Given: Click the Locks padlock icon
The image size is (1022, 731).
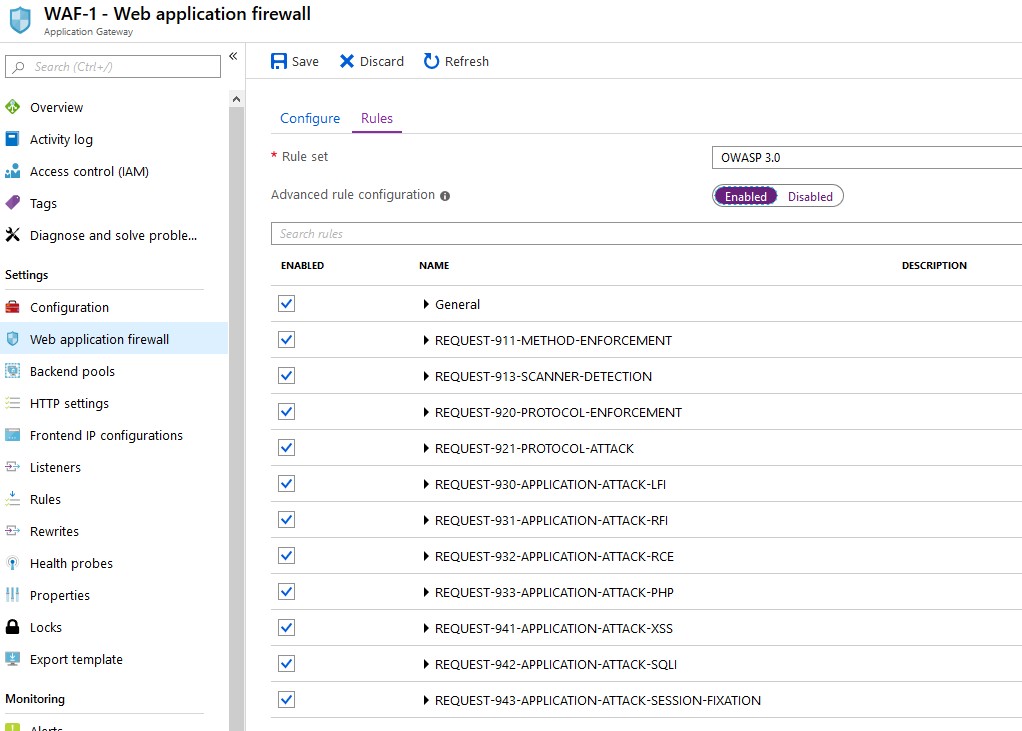Looking at the screenshot, I should tap(12, 627).
